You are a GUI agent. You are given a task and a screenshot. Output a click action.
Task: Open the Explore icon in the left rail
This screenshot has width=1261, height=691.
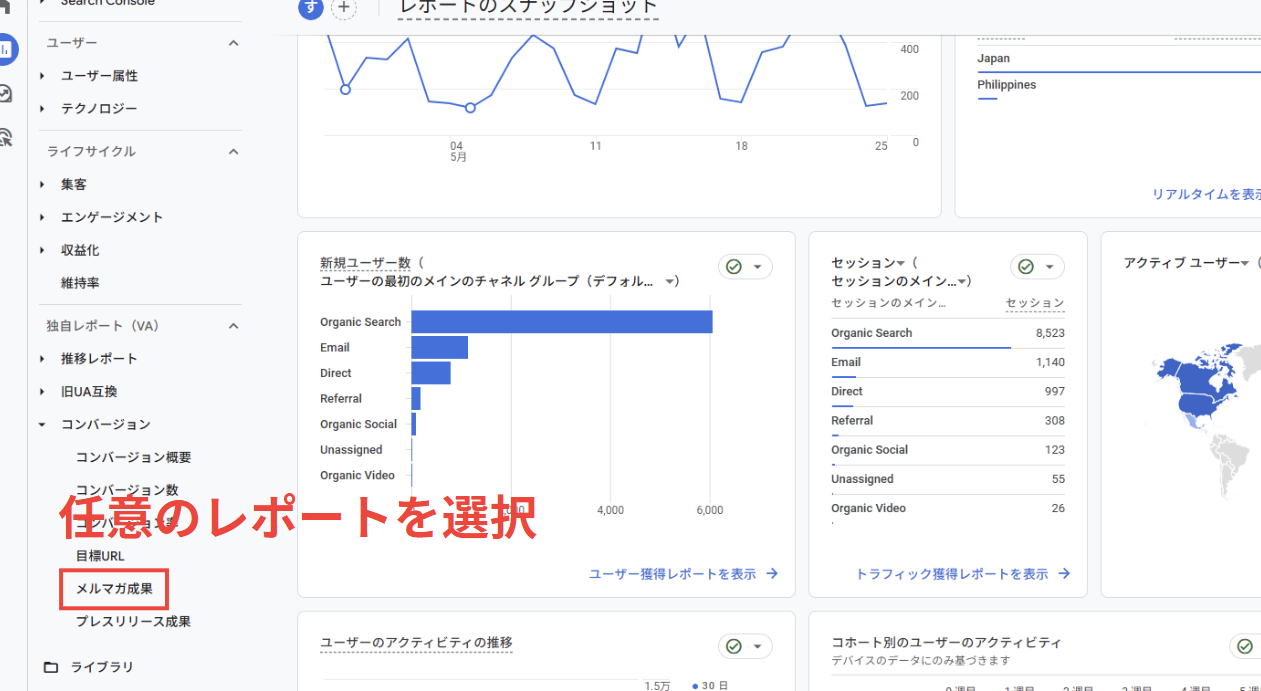[x=5, y=93]
